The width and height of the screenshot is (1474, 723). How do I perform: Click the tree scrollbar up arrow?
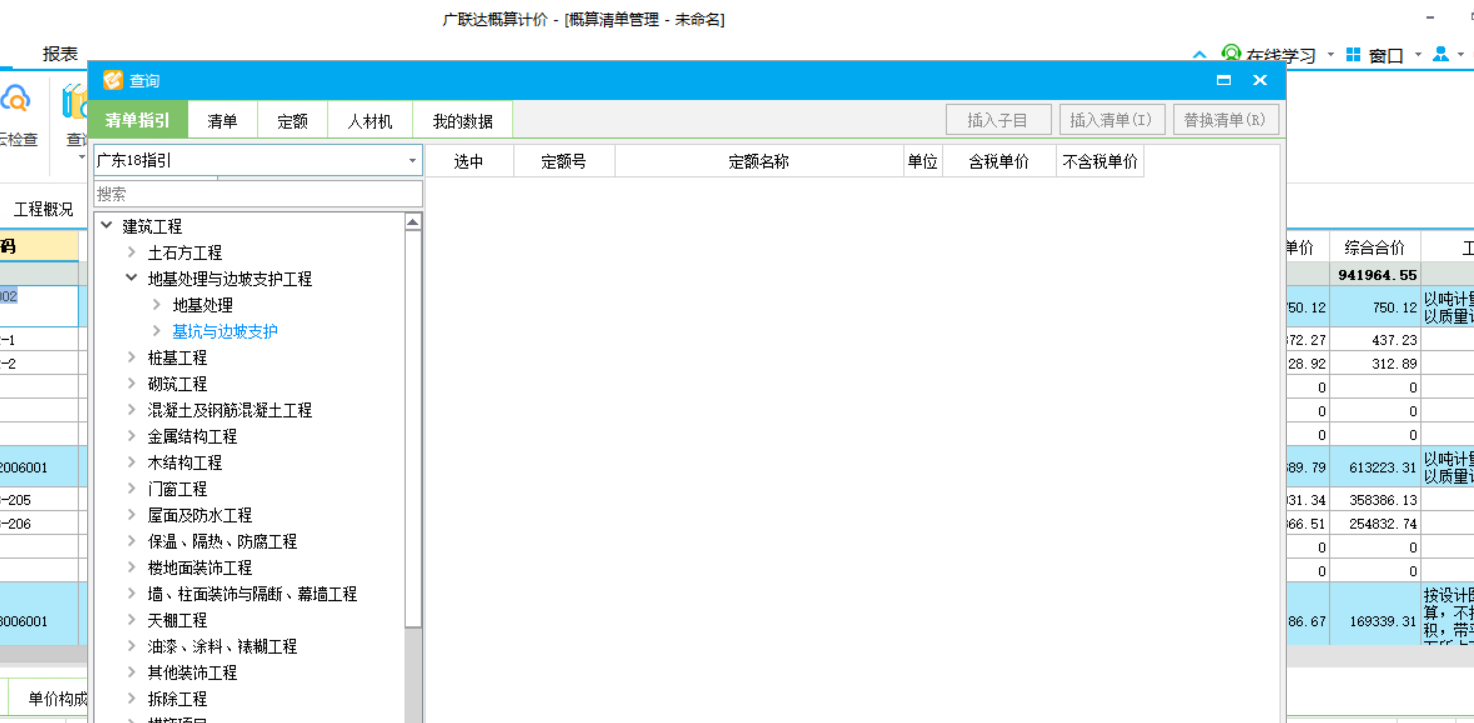pyautogui.click(x=413, y=222)
